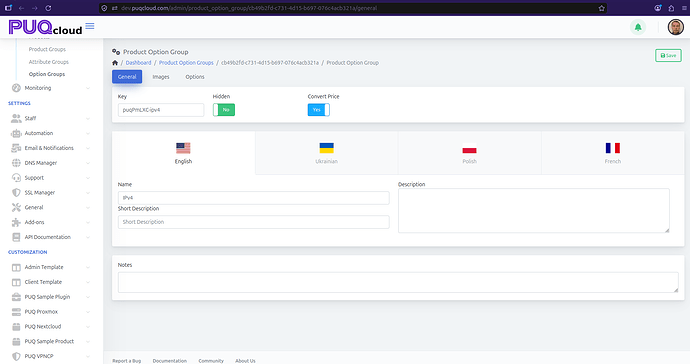Expand the API Documentation chevron
The width and height of the screenshot is (690, 364).
88,237
